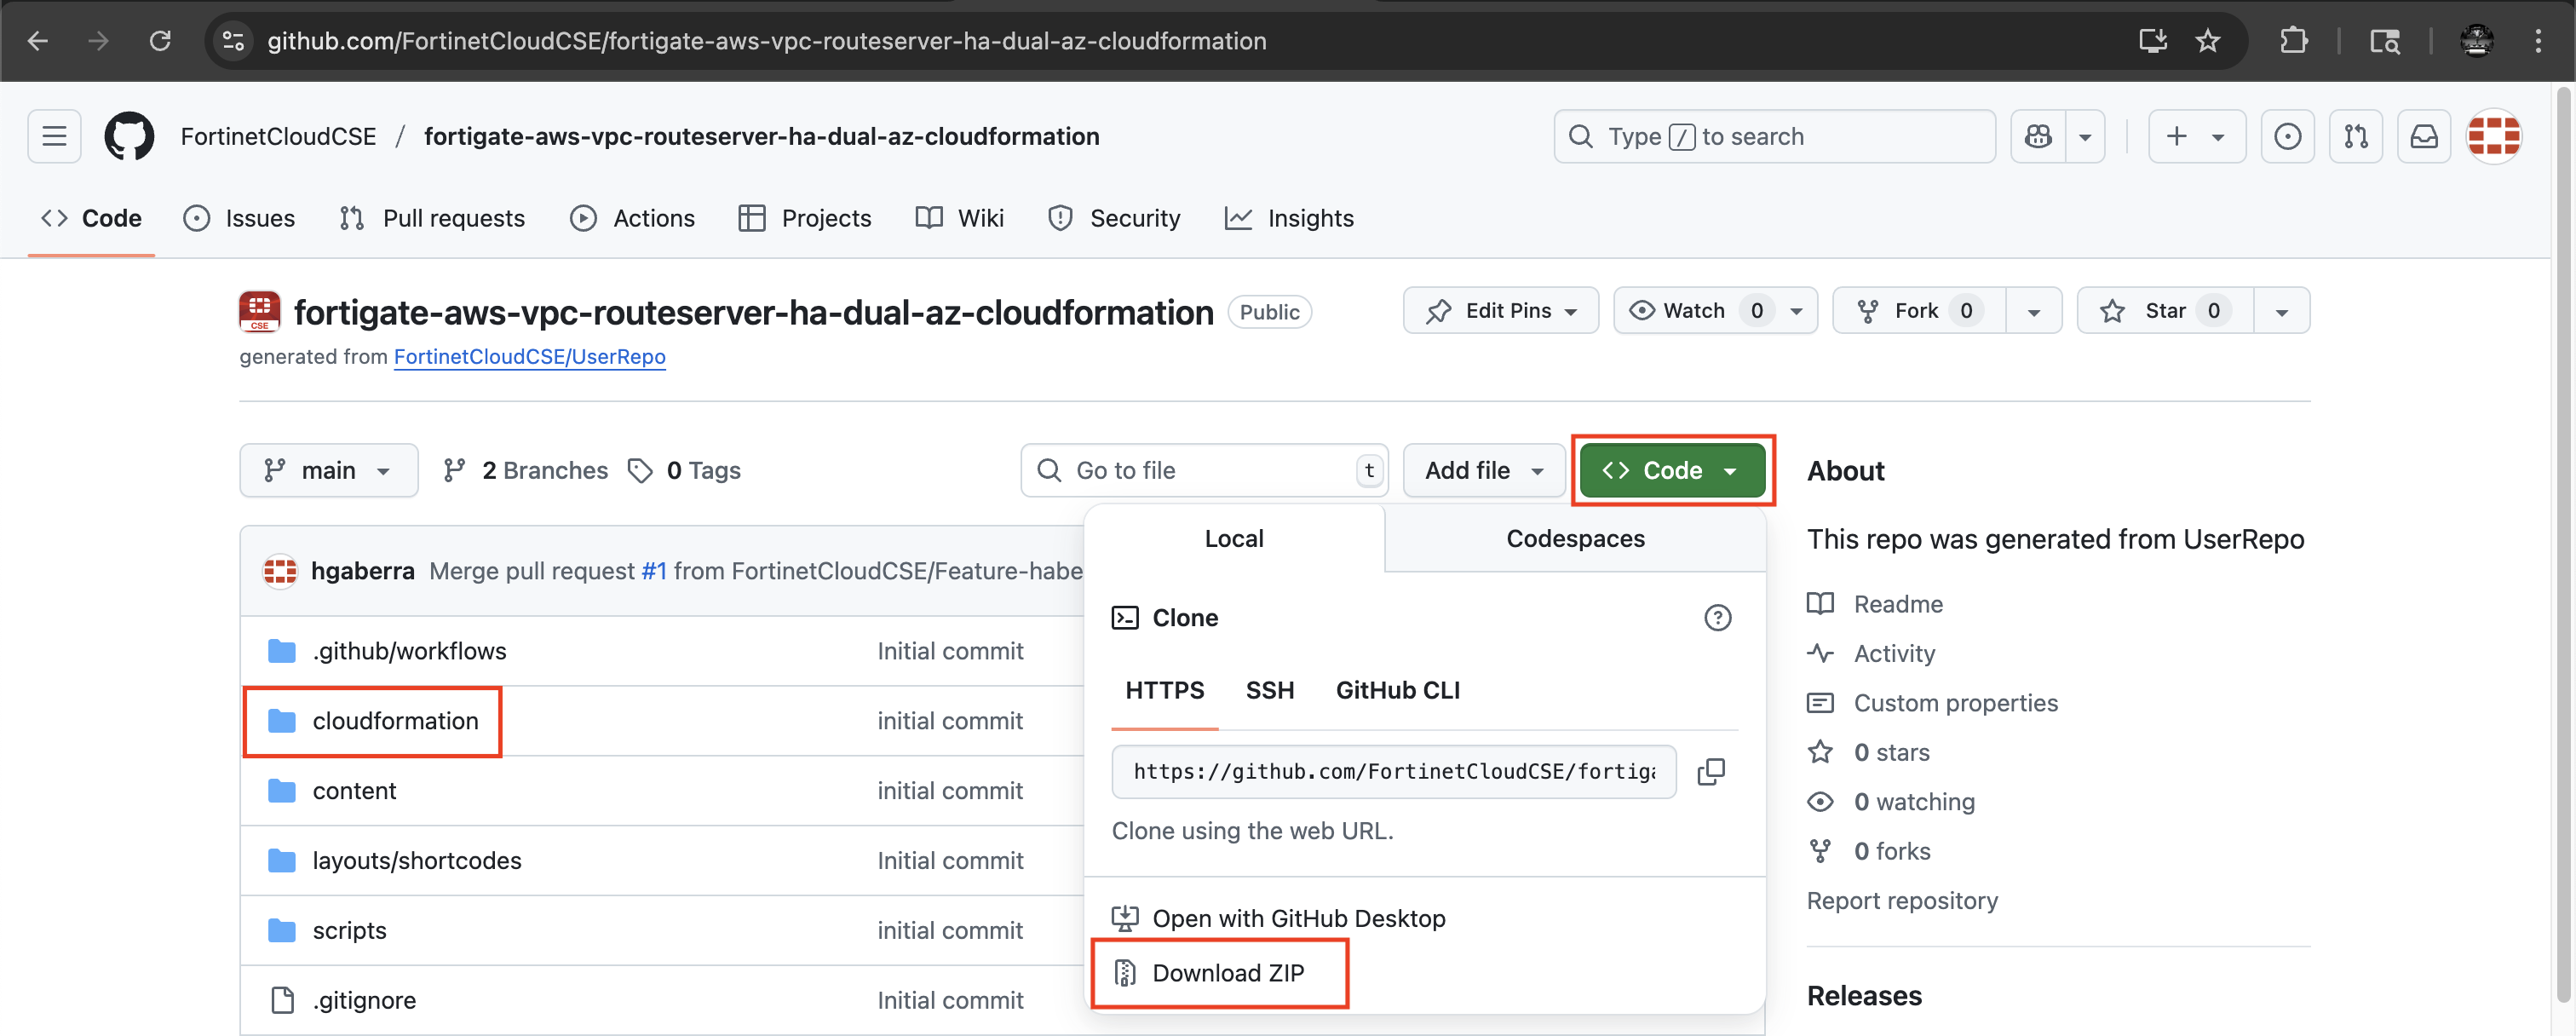
Task: View the 2 Branches link
Action: point(526,470)
